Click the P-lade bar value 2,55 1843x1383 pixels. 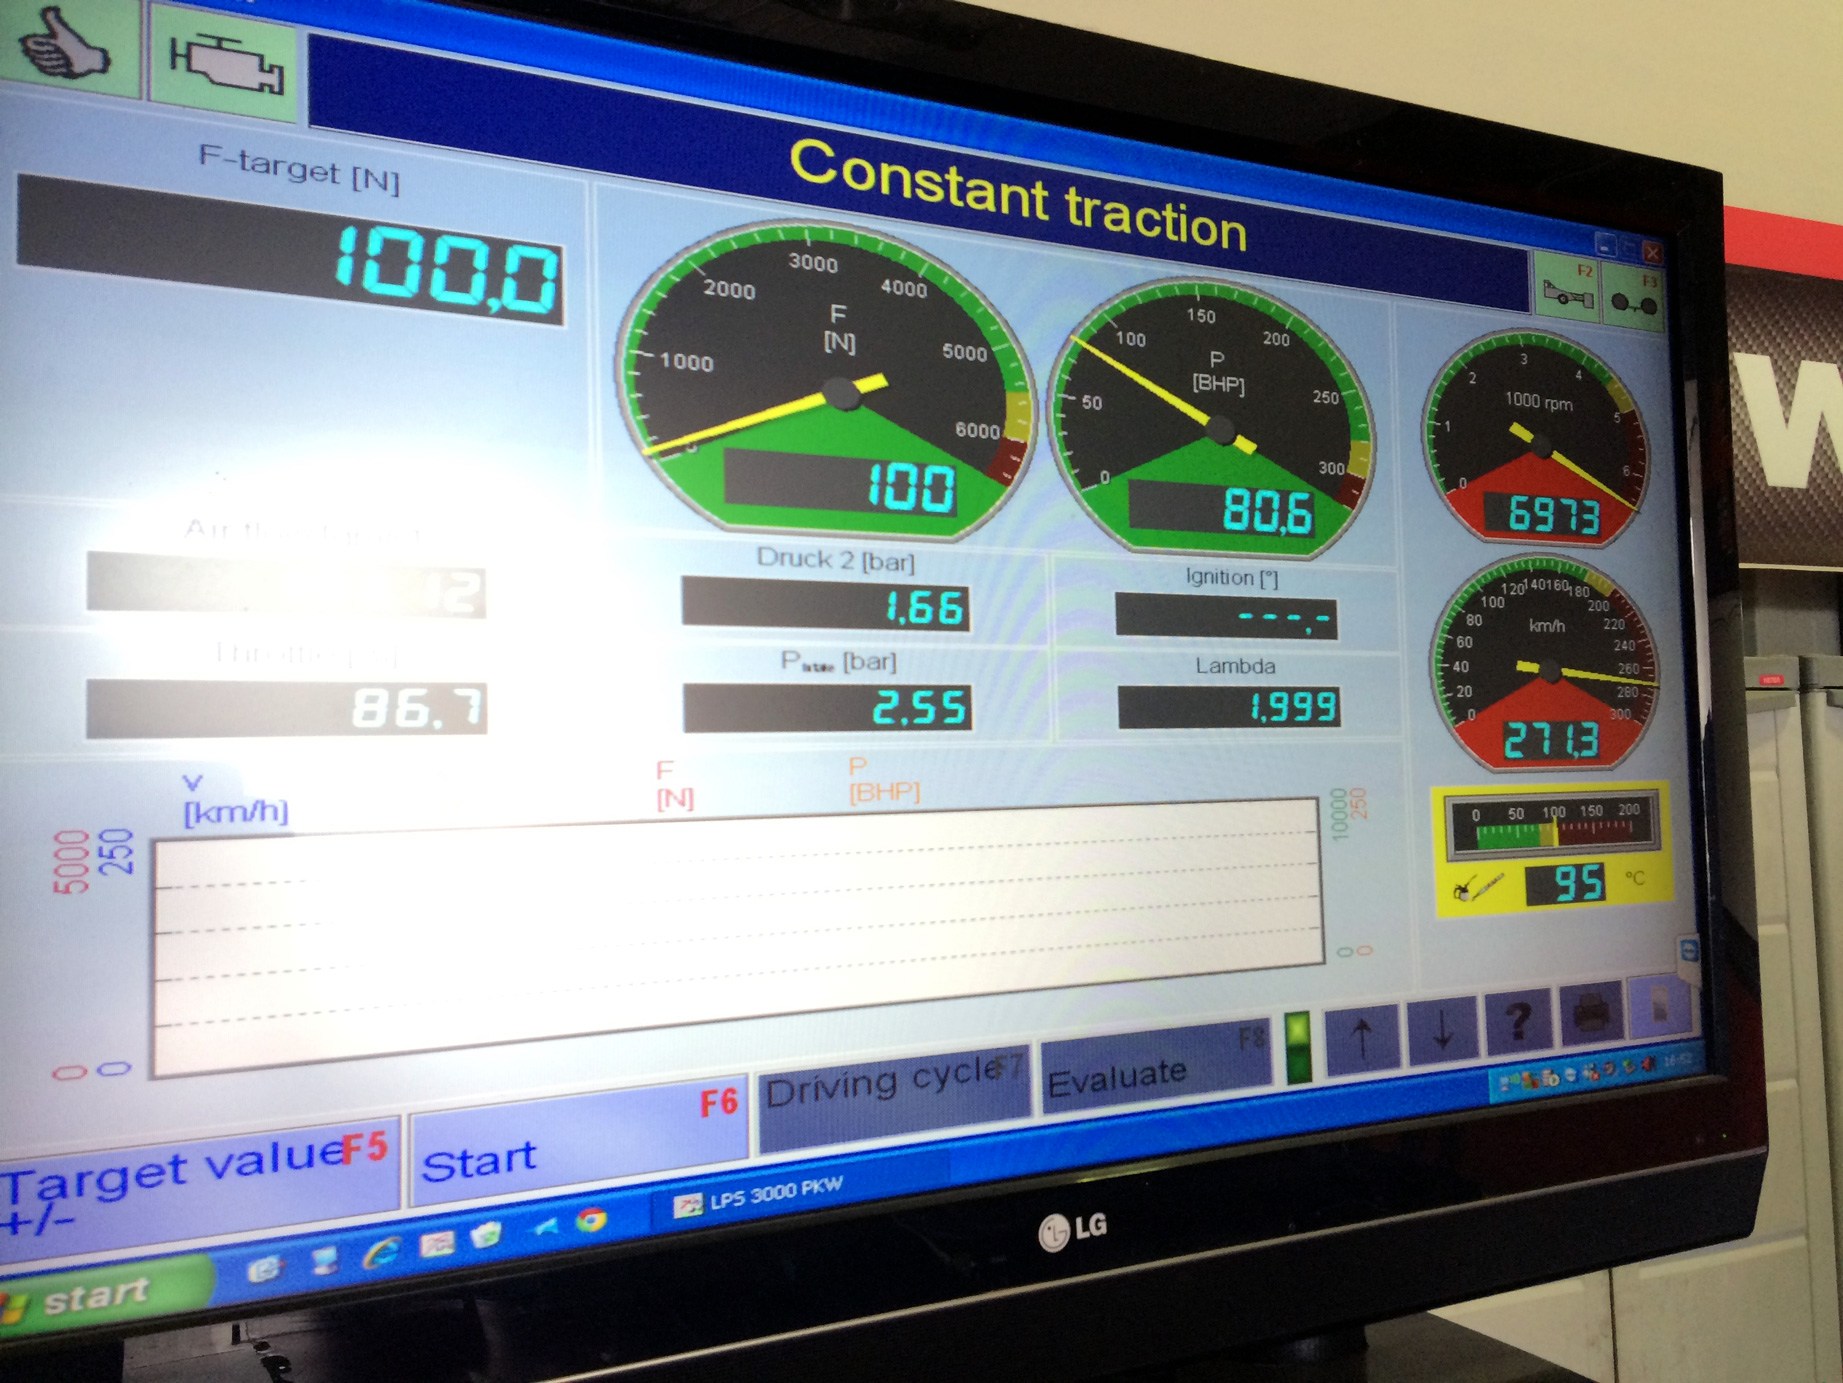click(x=827, y=706)
